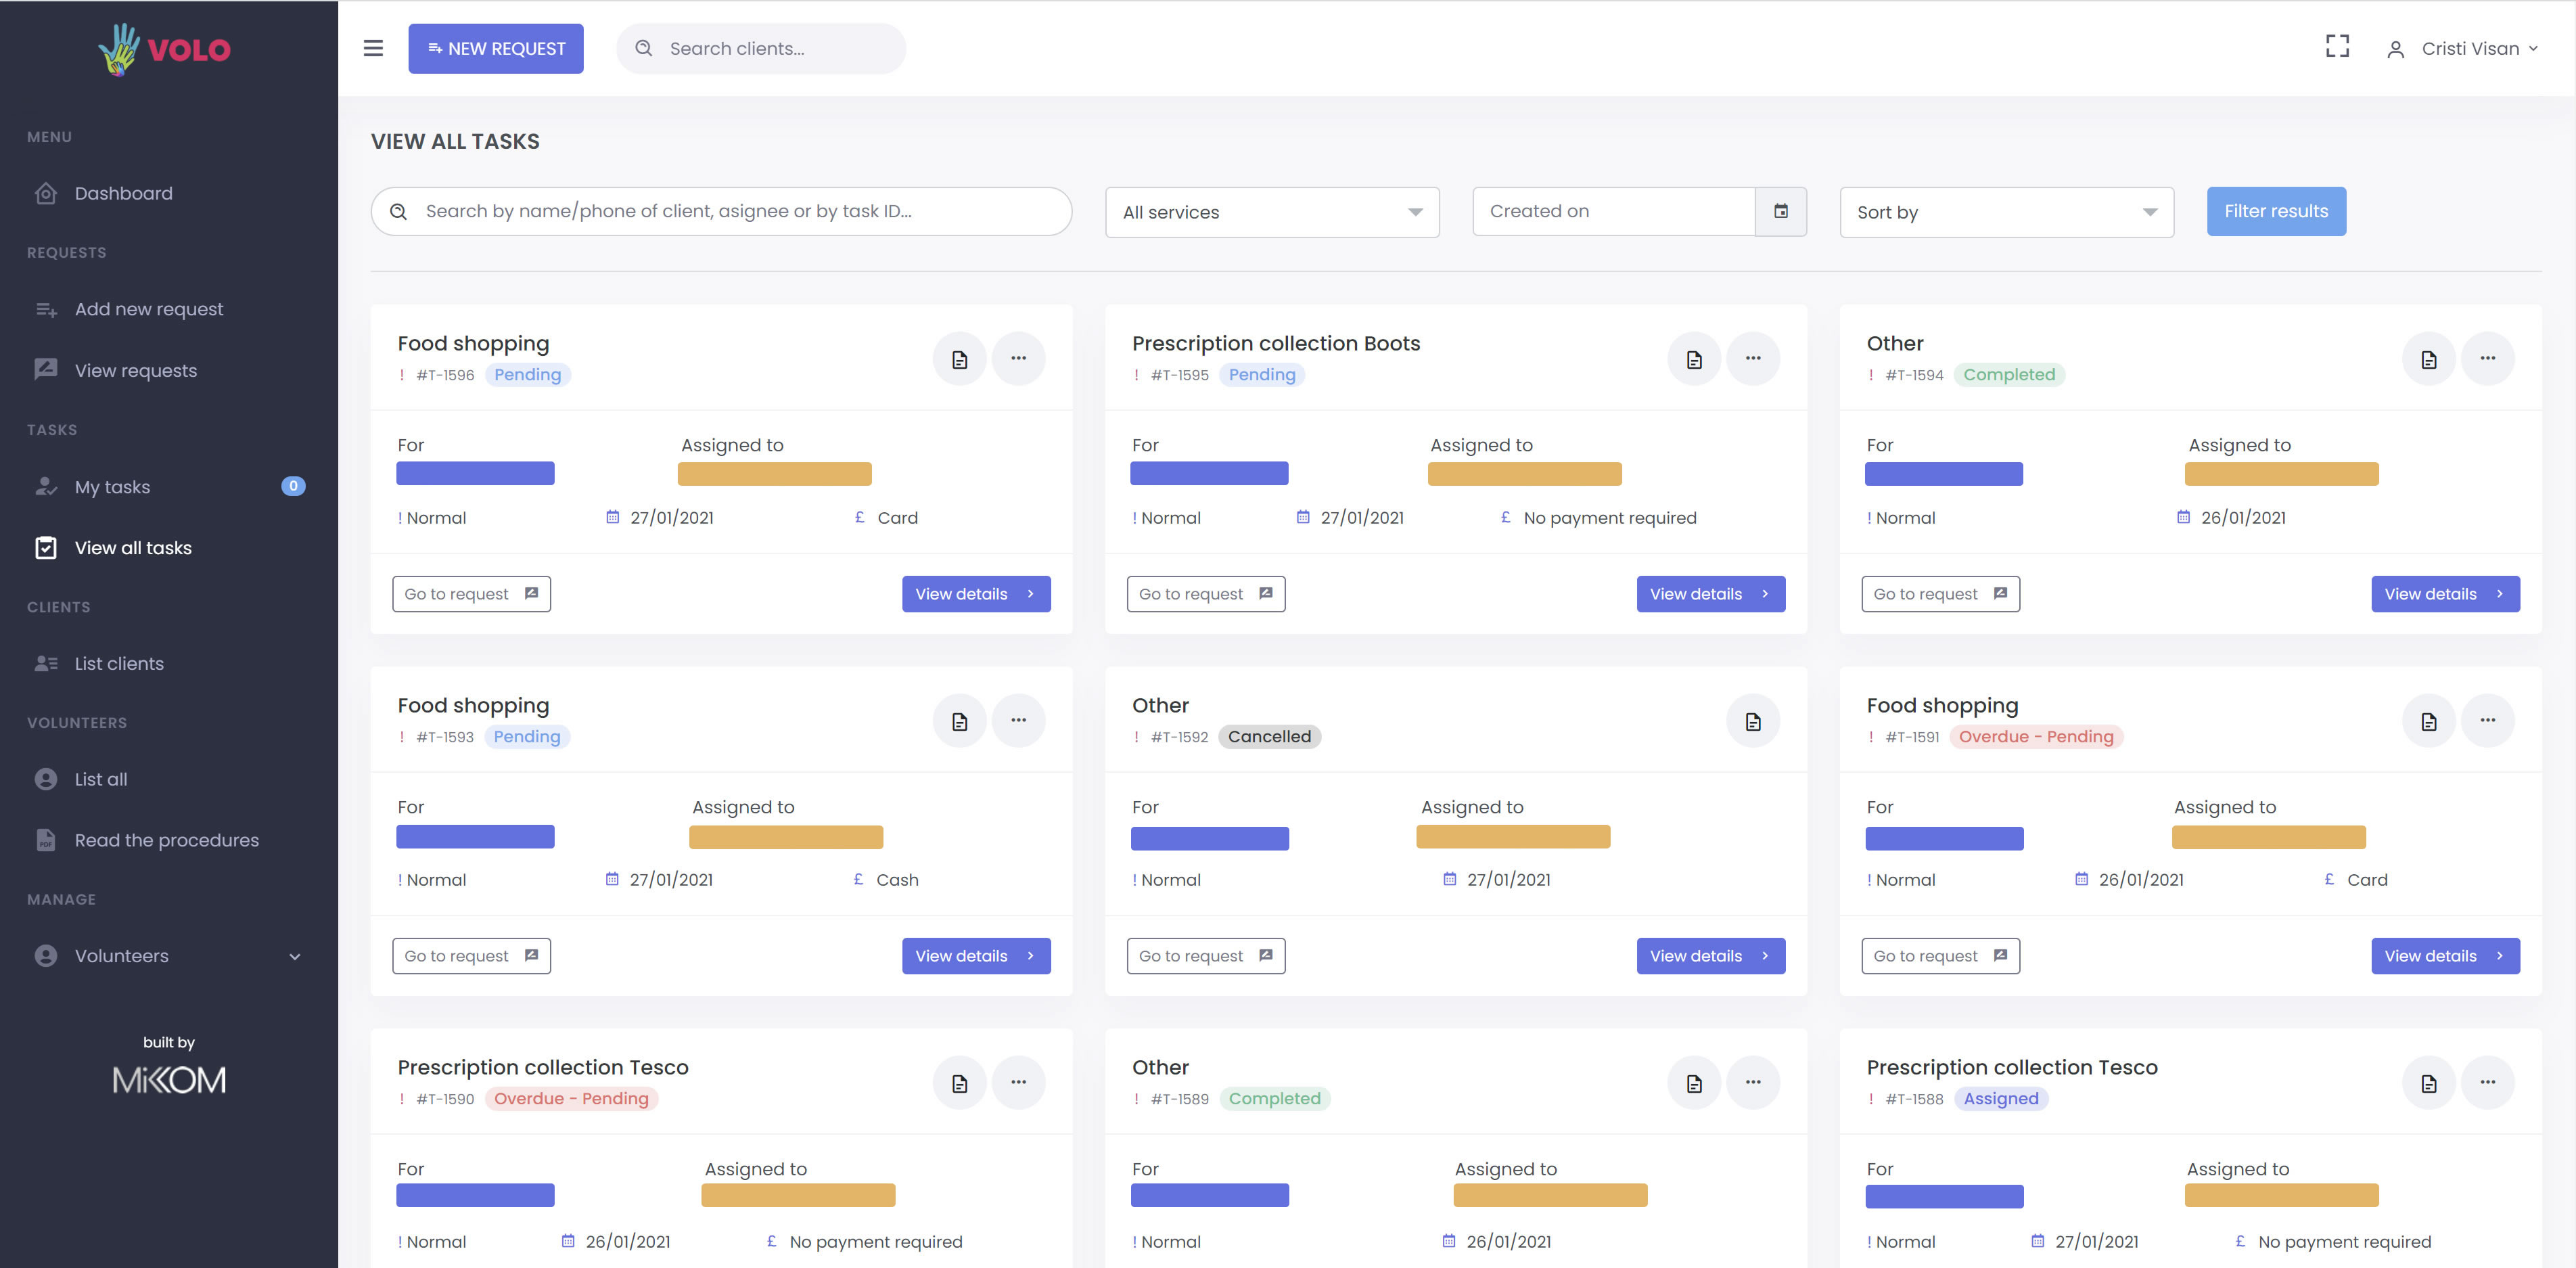Viewport: 2576px width, 1268px height.
Task: Select List clients in the sidebar
Action: pos(119,663)
